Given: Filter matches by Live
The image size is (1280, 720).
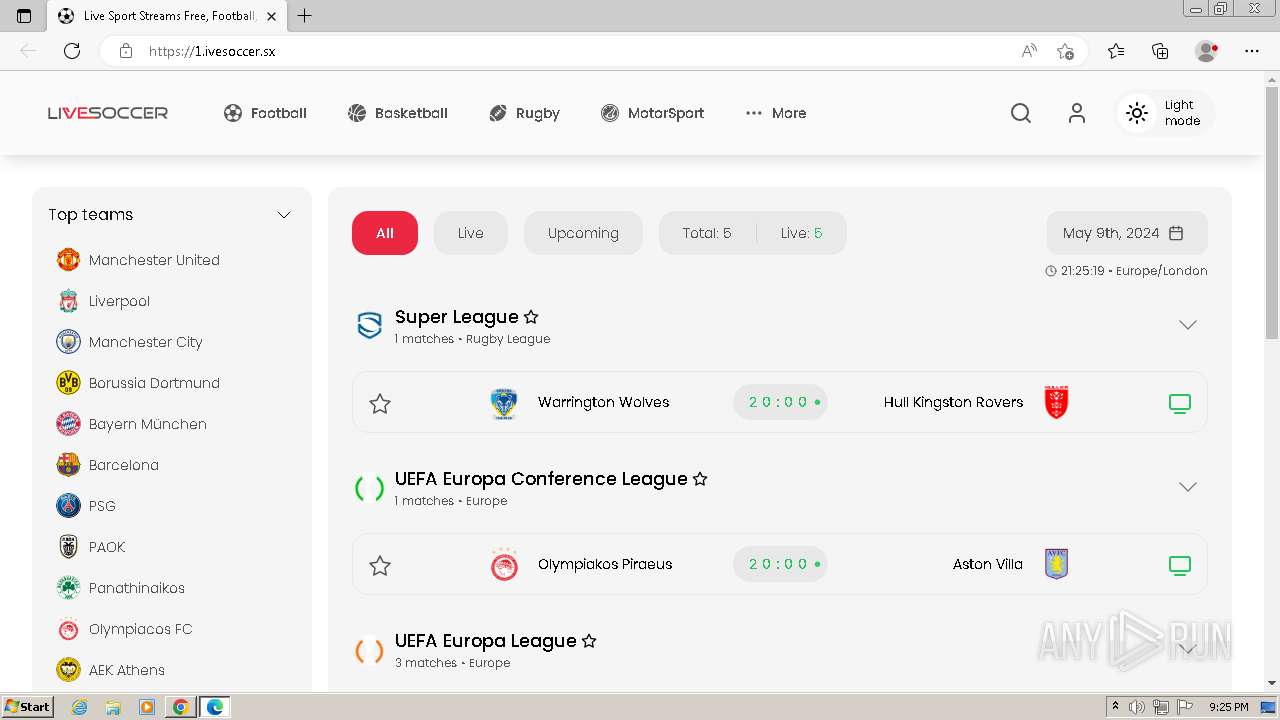Looking at the screenshot, I should [x=471, y=233].
